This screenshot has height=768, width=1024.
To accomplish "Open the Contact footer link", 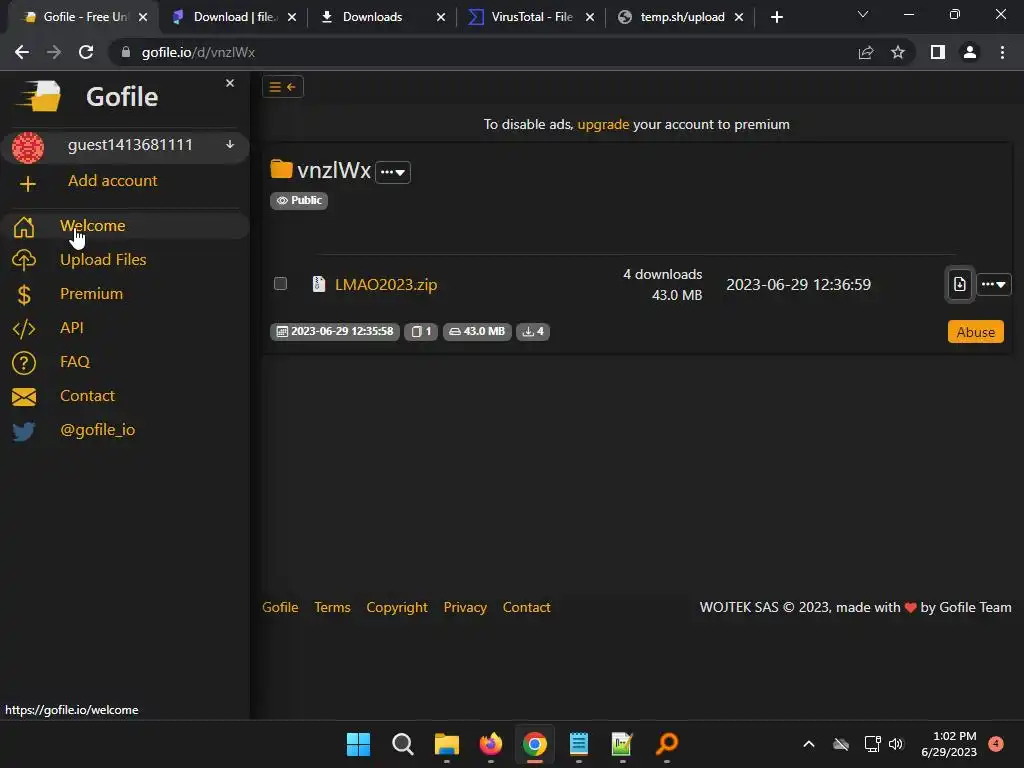I will [526, 607].
